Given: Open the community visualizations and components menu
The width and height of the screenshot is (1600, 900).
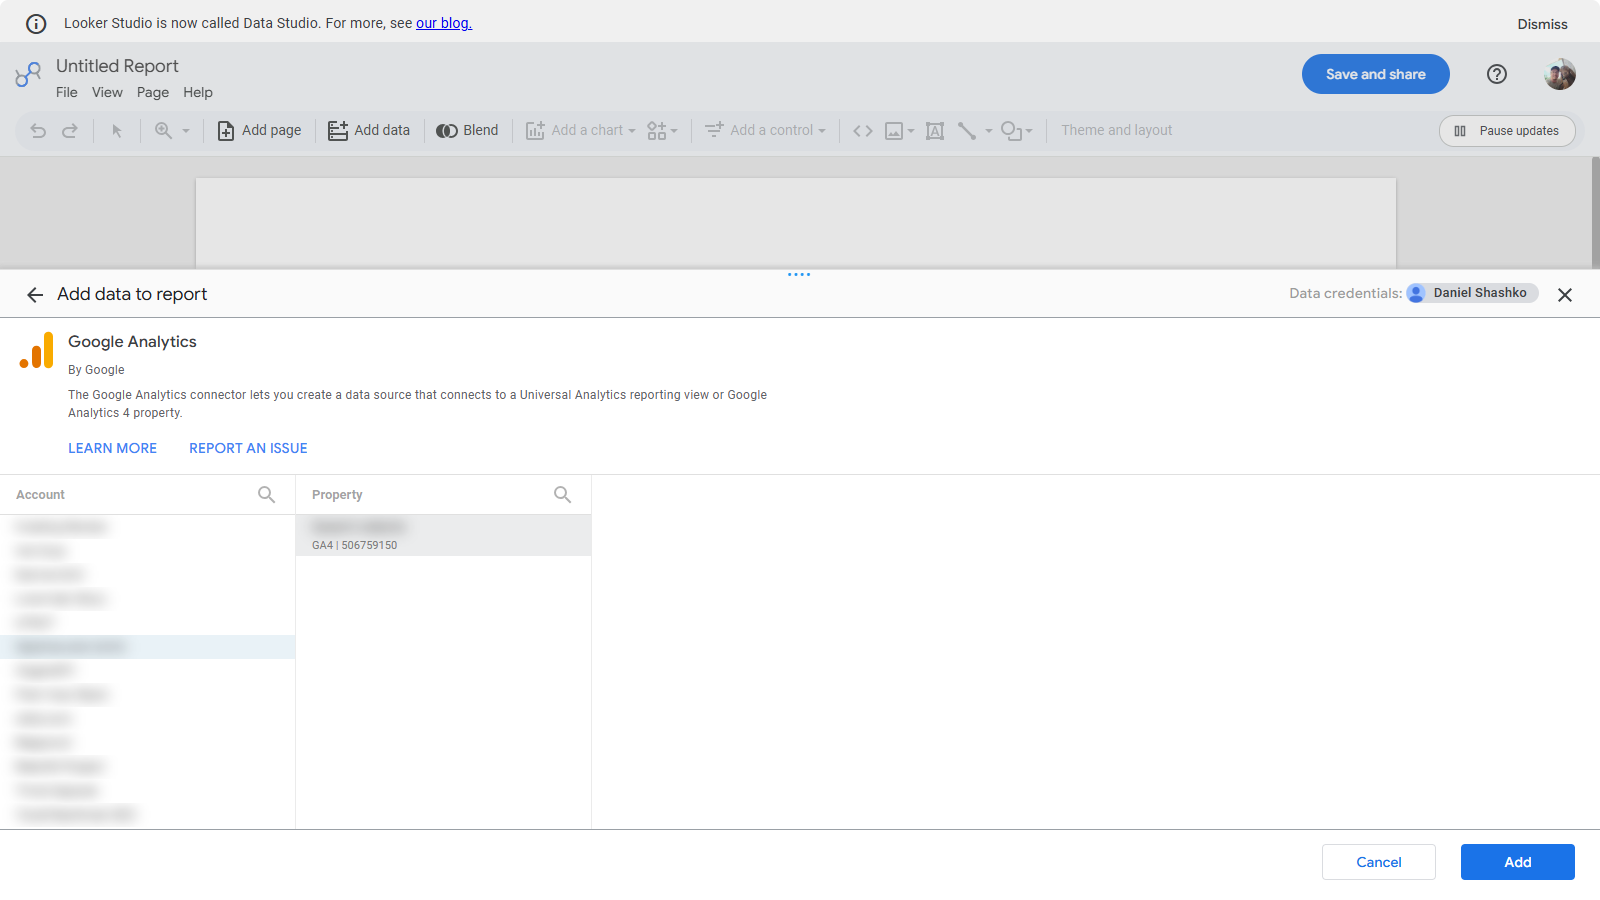Looking at the screenshot, I should pos(662,131).
